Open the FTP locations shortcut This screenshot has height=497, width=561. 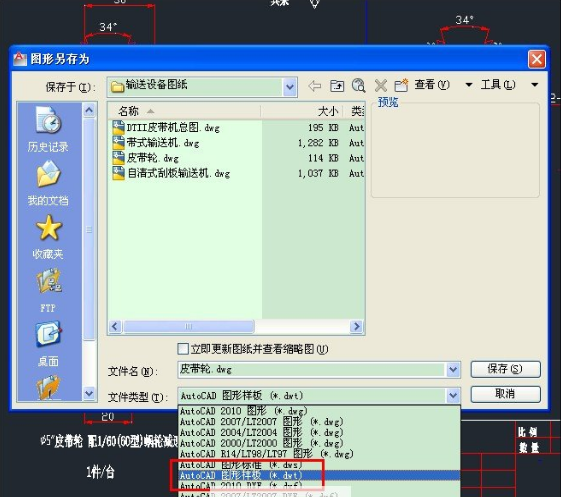(x=48, y=291)
